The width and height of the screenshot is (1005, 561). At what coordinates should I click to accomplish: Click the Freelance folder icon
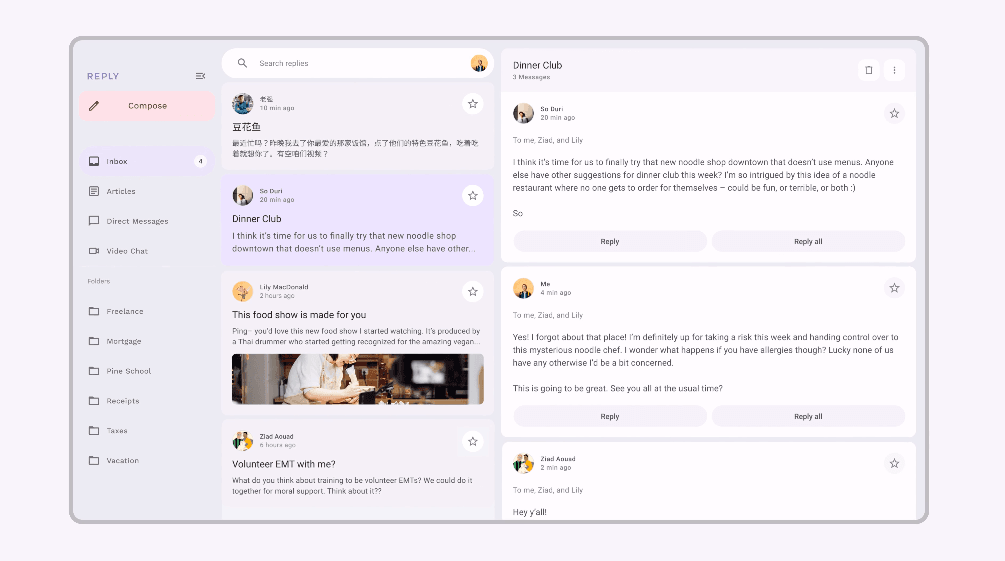(94, 311)
